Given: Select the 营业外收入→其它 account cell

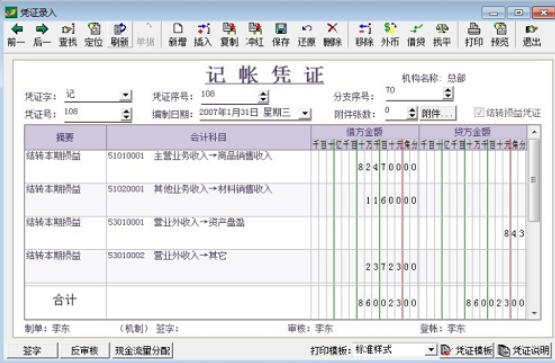Looking at the screenshot, I should pos(208,266).
